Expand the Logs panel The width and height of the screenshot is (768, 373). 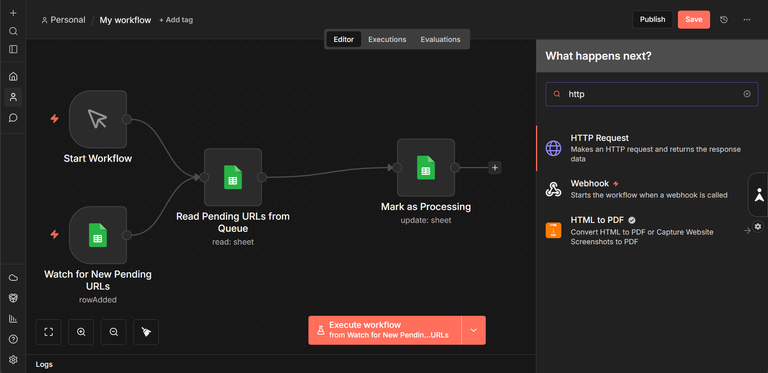point(281,364)
